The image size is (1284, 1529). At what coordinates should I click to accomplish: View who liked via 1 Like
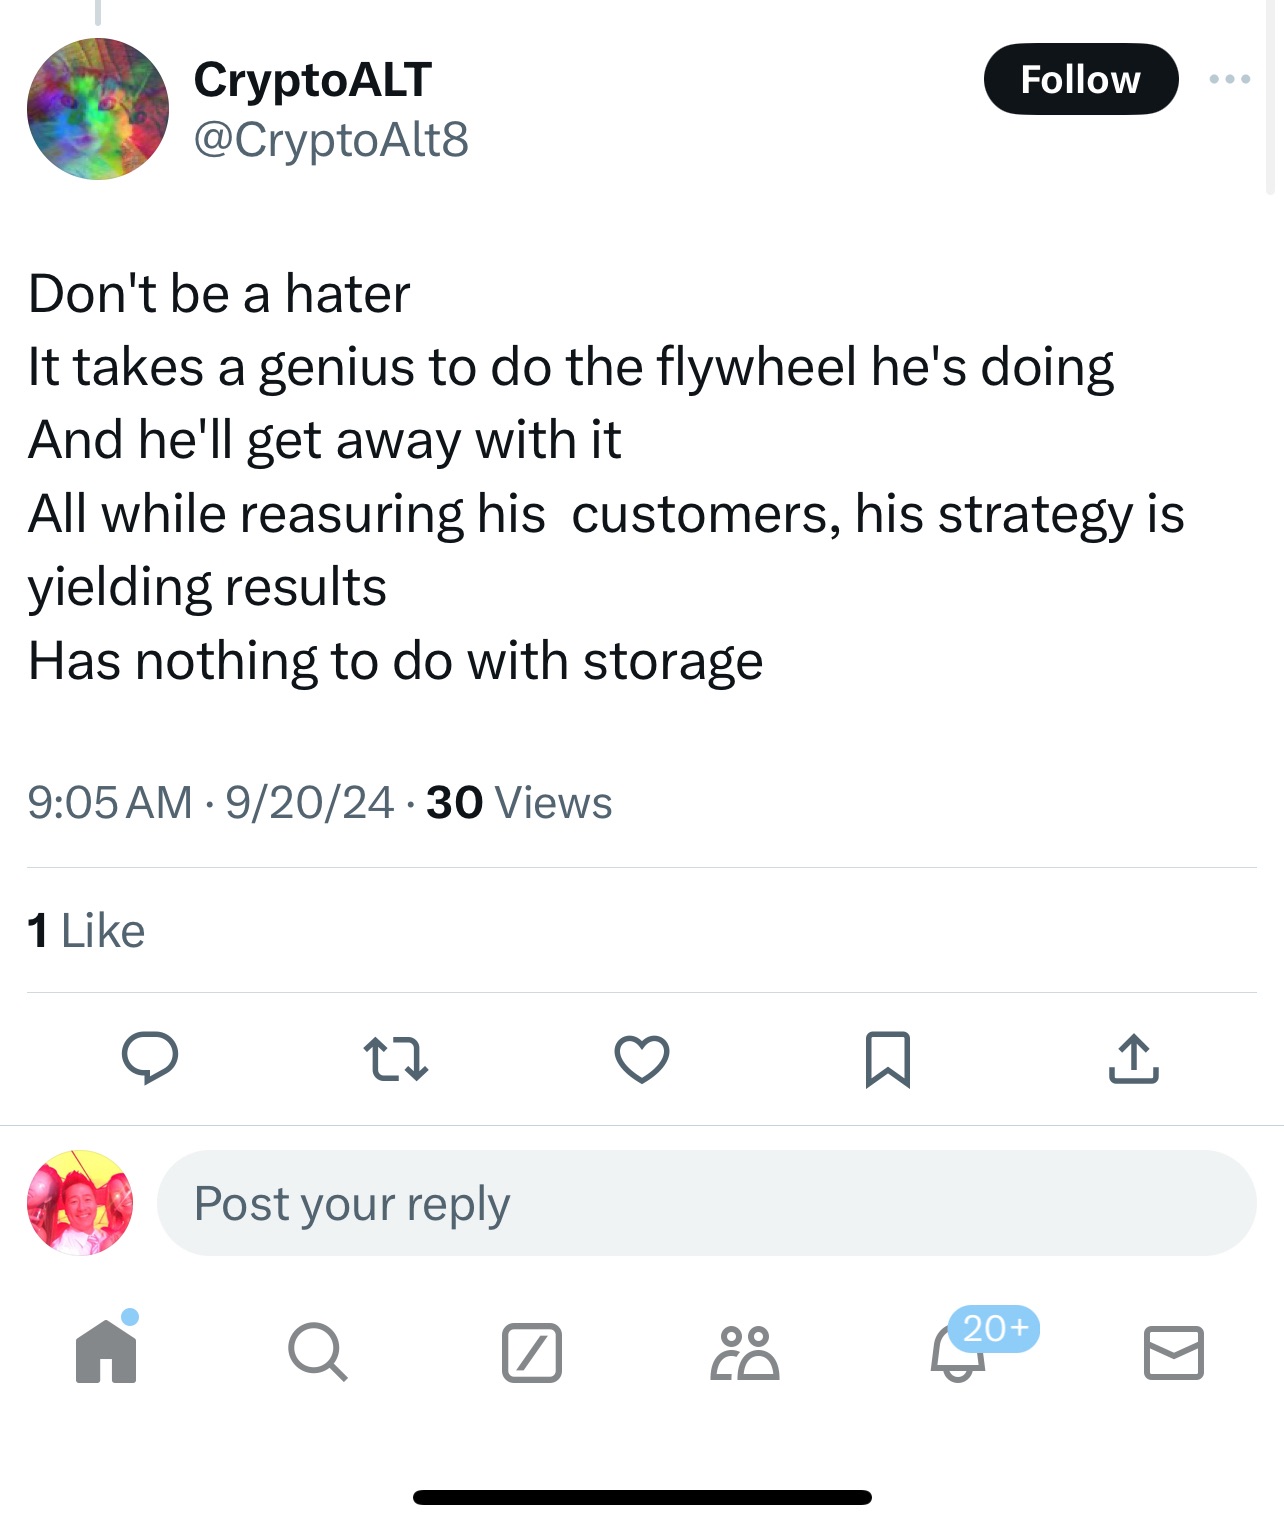click(x=87, y=931)
